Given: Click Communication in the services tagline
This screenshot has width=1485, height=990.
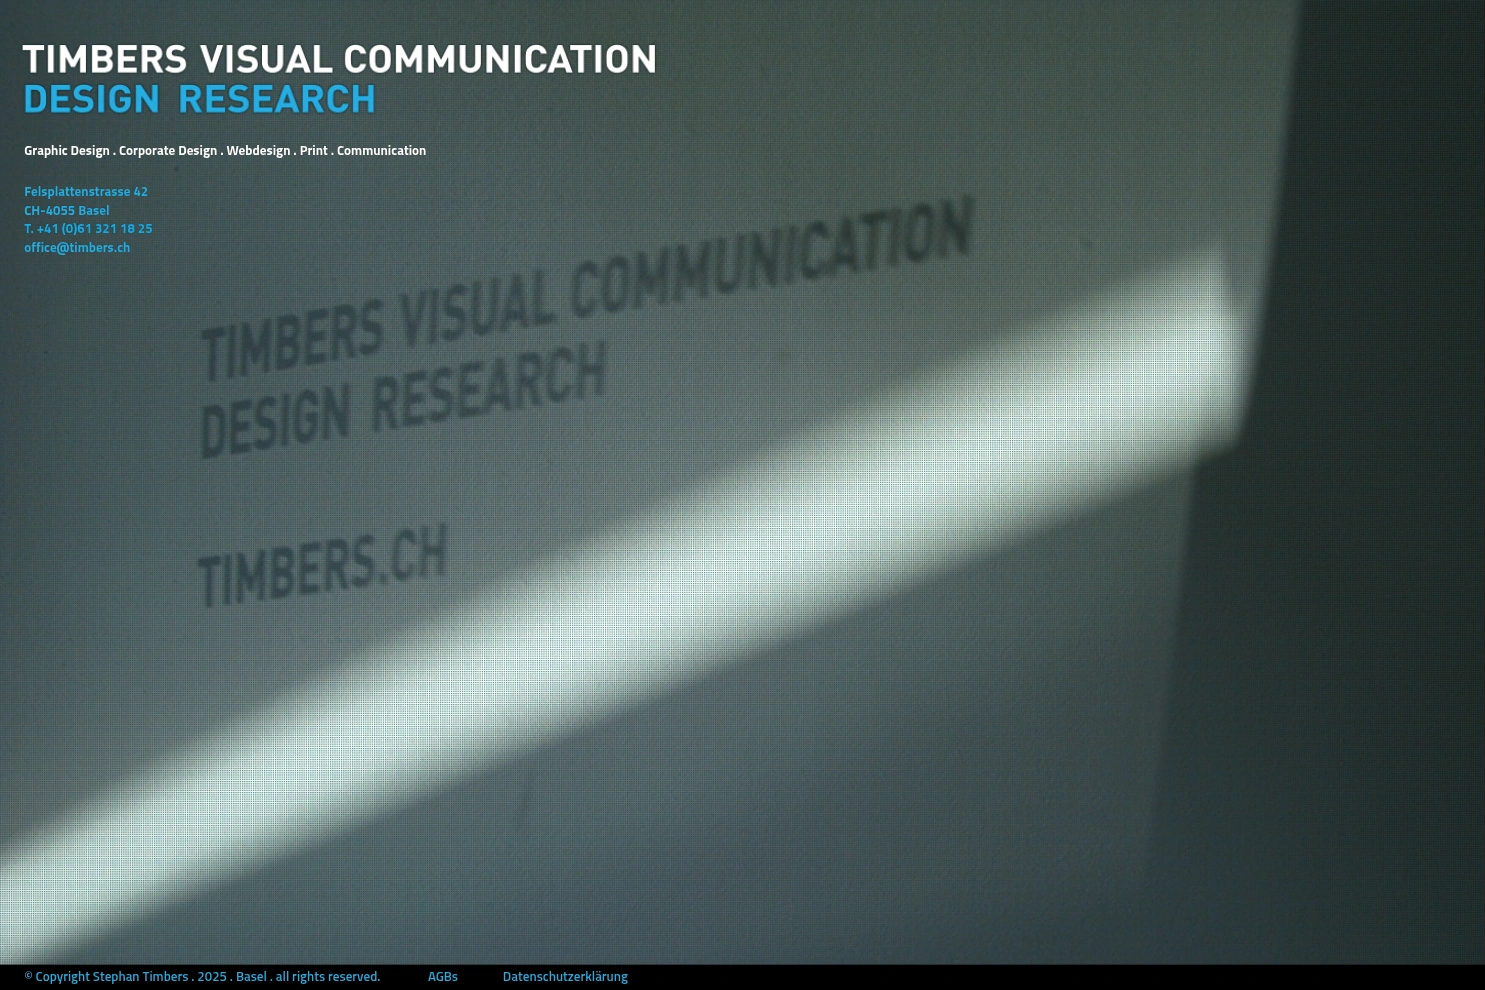Looking at the screenshot, I should click(x=381, y=150).
